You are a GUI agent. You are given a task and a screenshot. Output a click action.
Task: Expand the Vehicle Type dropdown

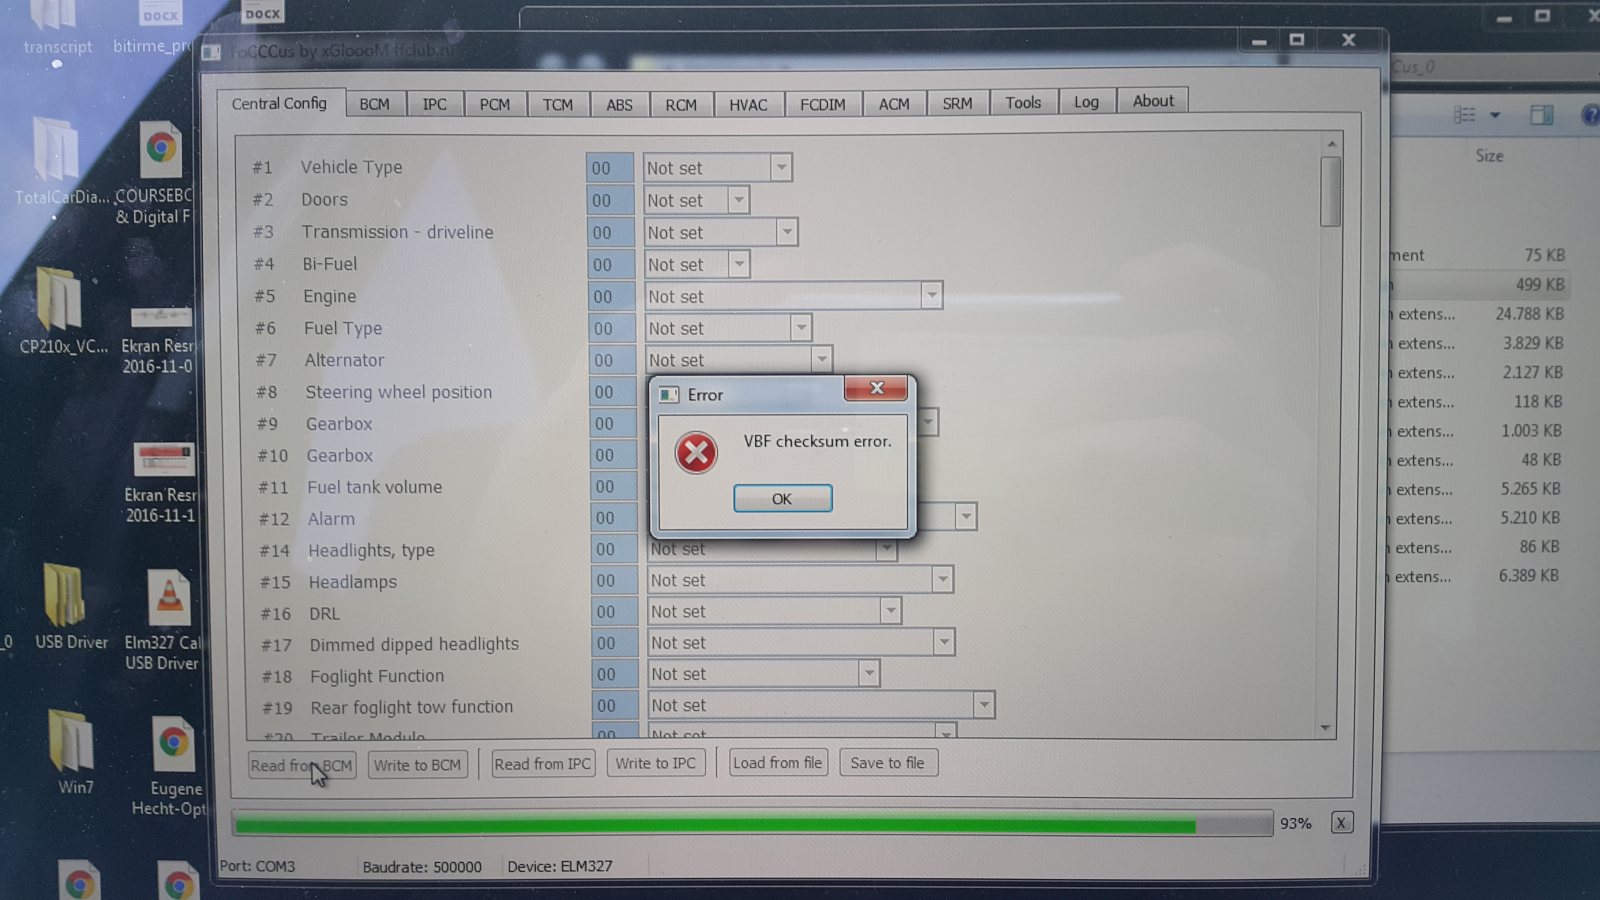(781, 167)
